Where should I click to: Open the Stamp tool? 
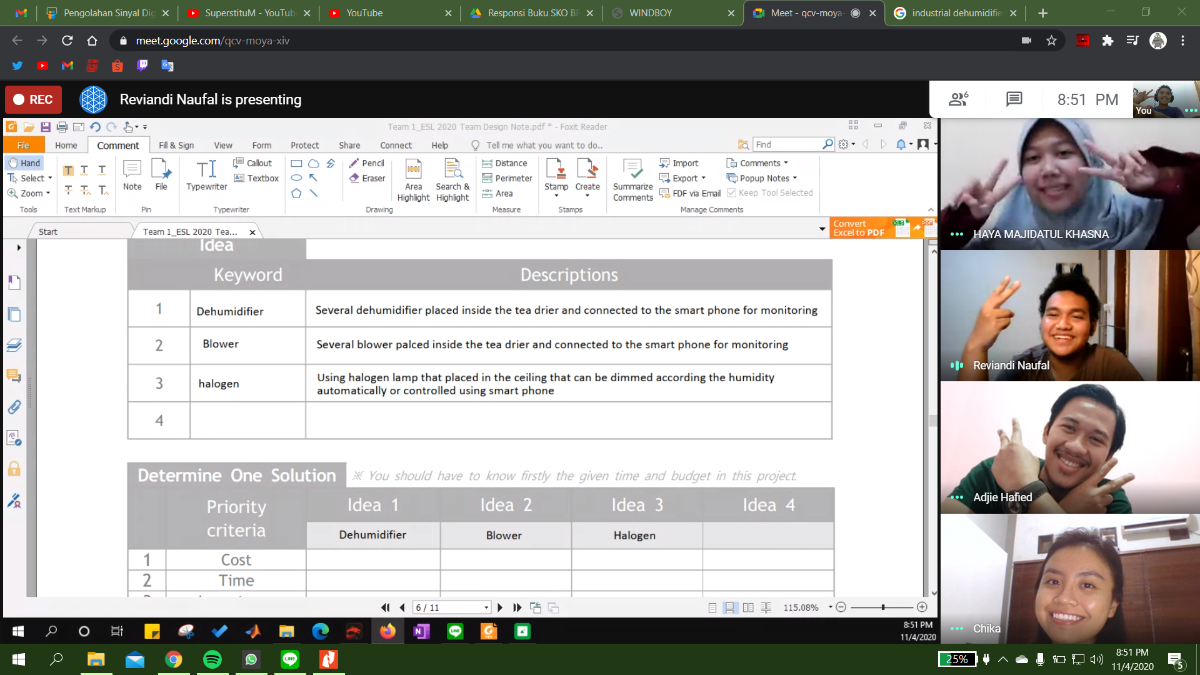point(556,174)
